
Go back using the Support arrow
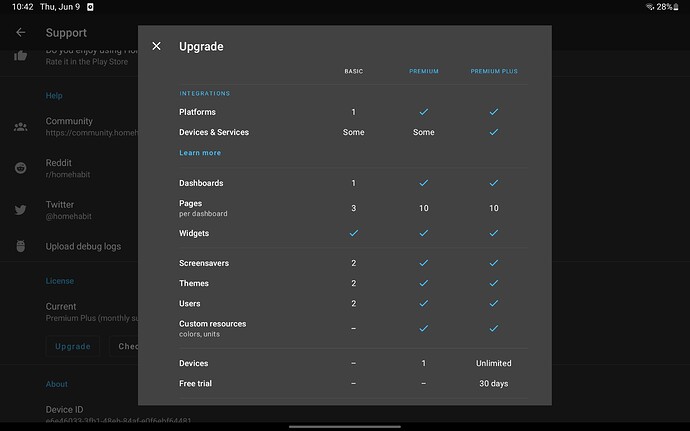pyautogui.click(x=20, y=33)
